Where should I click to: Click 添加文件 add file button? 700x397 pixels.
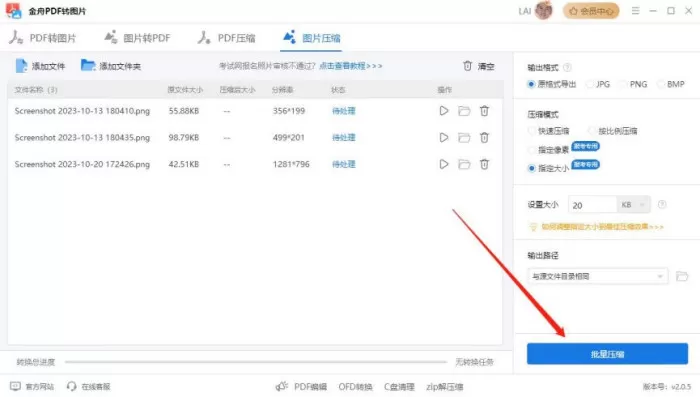tap(40, 66)
